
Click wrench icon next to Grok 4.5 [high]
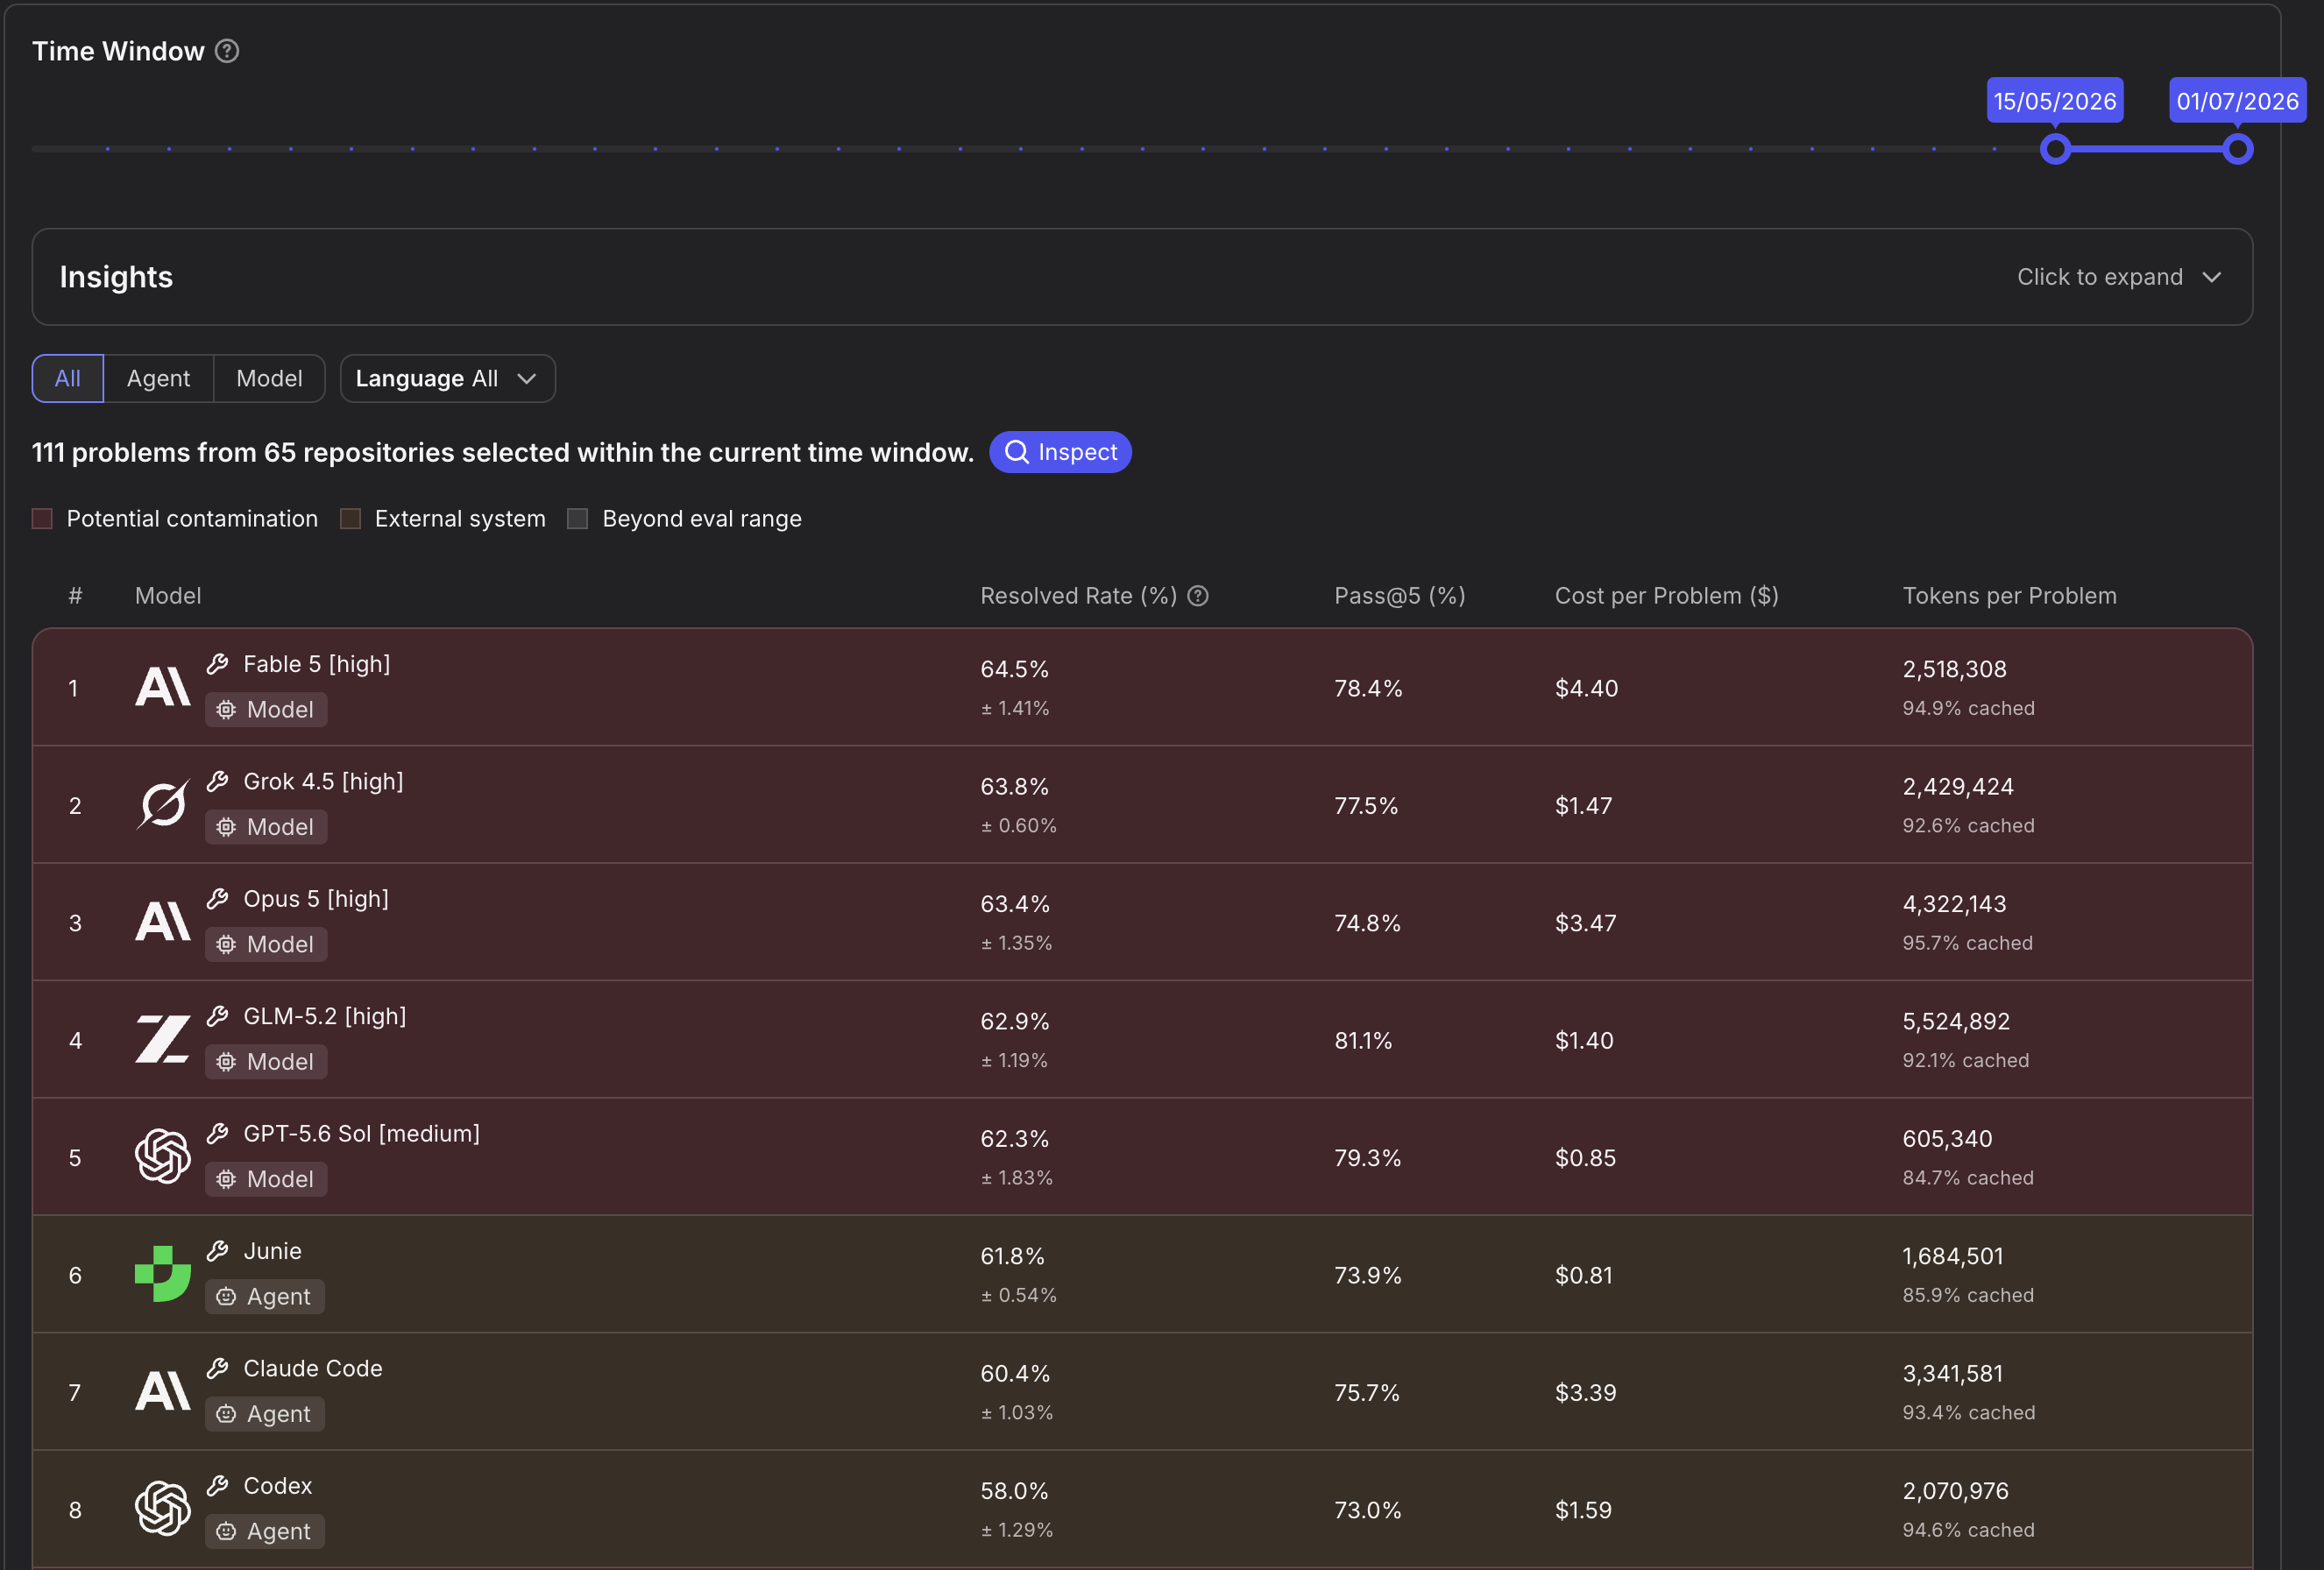[x=218, y=781]
